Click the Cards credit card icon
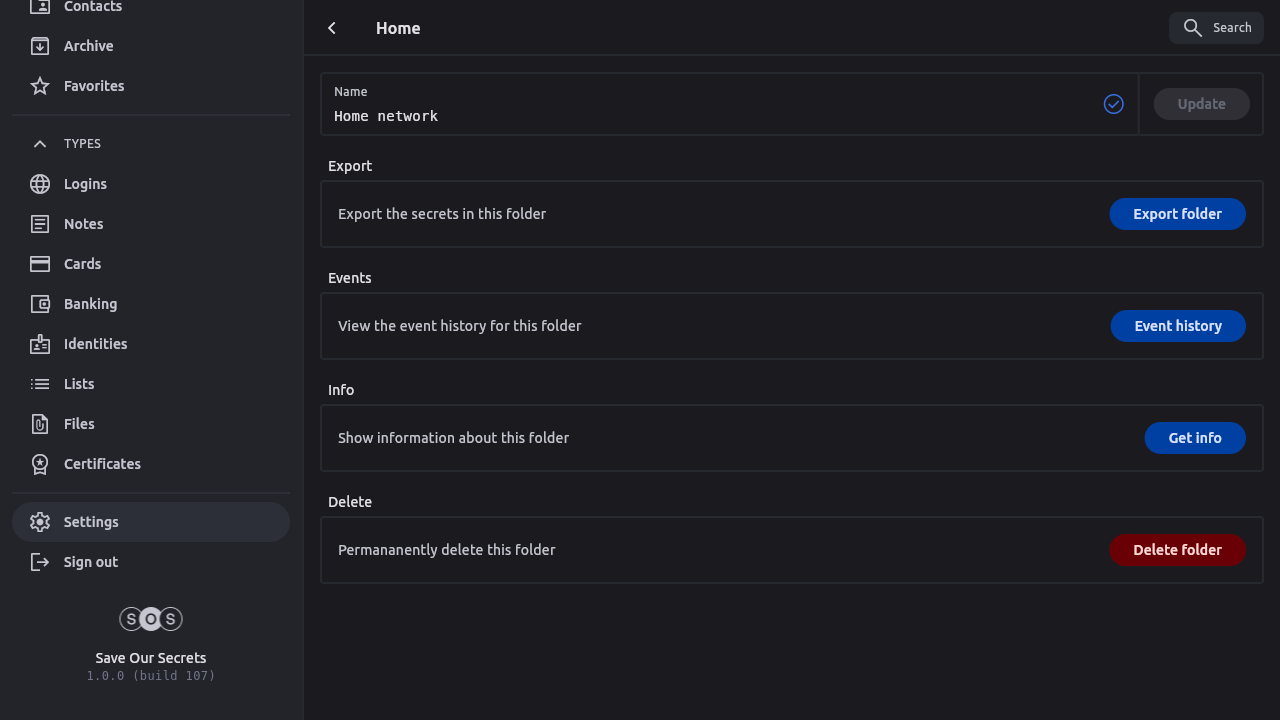This screenshot has height=720, width=1280. (40, 264)
